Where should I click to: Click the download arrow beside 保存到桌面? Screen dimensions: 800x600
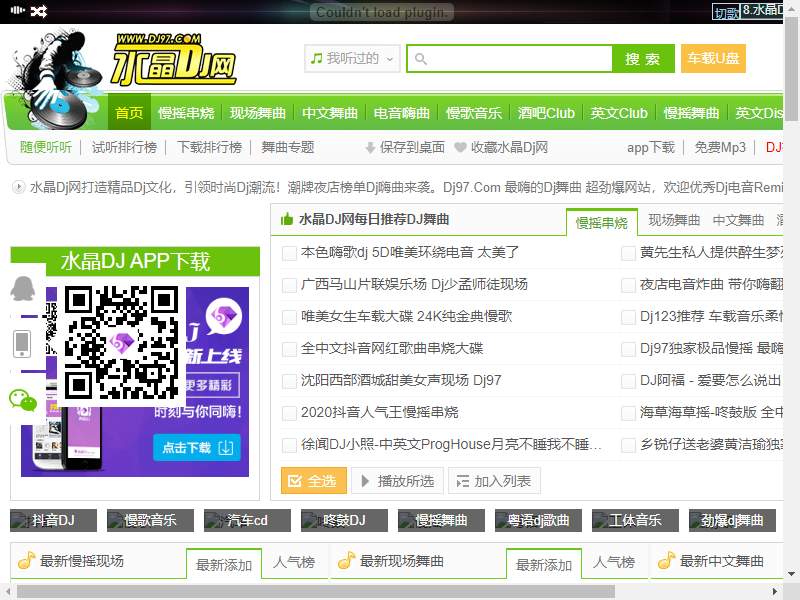click(x=370, y=148)
